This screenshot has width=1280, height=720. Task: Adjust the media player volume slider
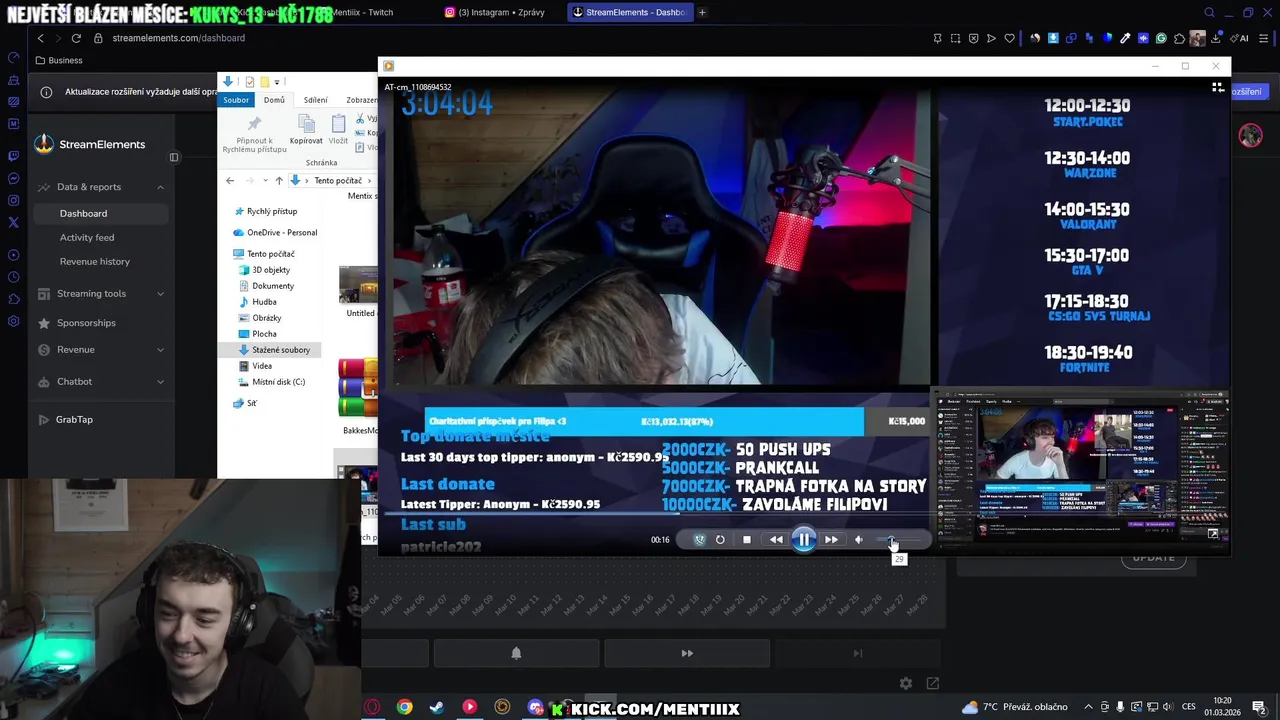click(x=898, y=540)
